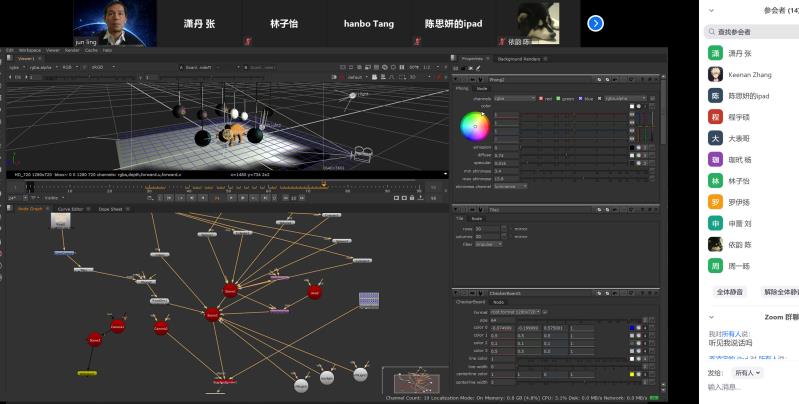This screenshot has width=799, height=404.
Task: Open the Dope Sheet tab
Action: (110, 209)
